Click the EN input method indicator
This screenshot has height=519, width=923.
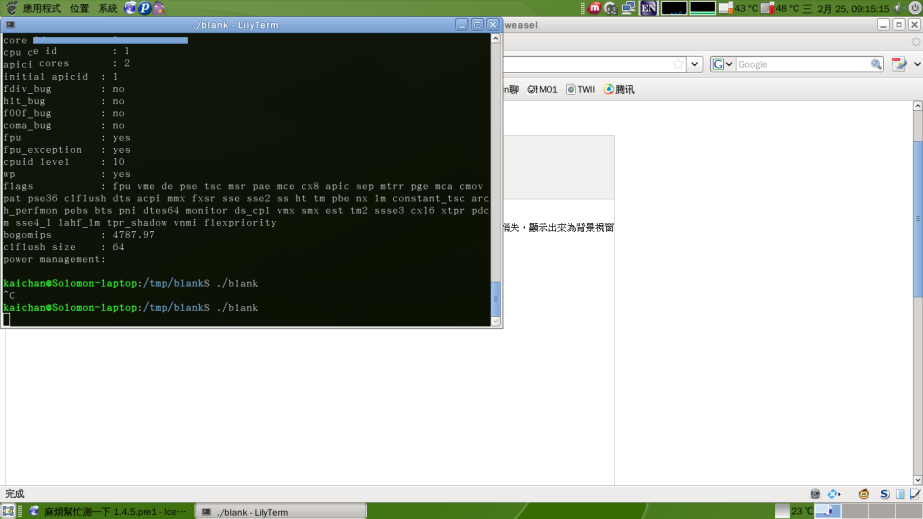[x=648, y=8]
